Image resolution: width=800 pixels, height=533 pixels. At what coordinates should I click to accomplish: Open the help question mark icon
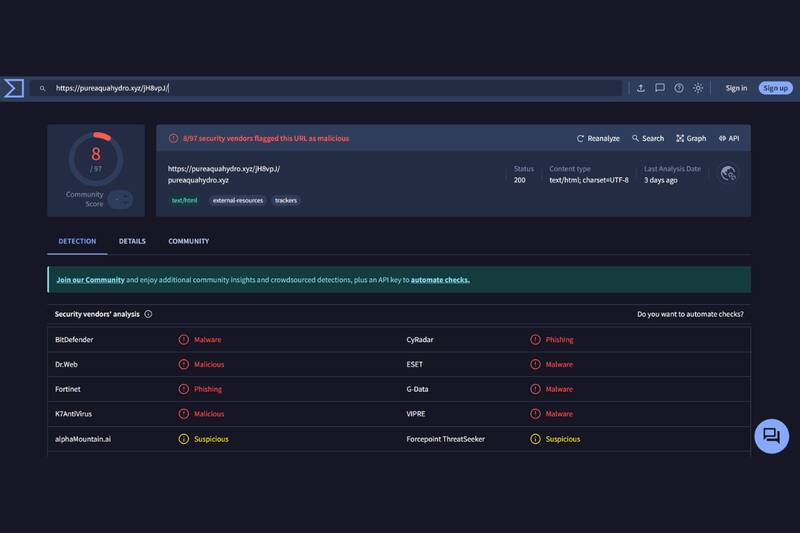click(679, 88)
